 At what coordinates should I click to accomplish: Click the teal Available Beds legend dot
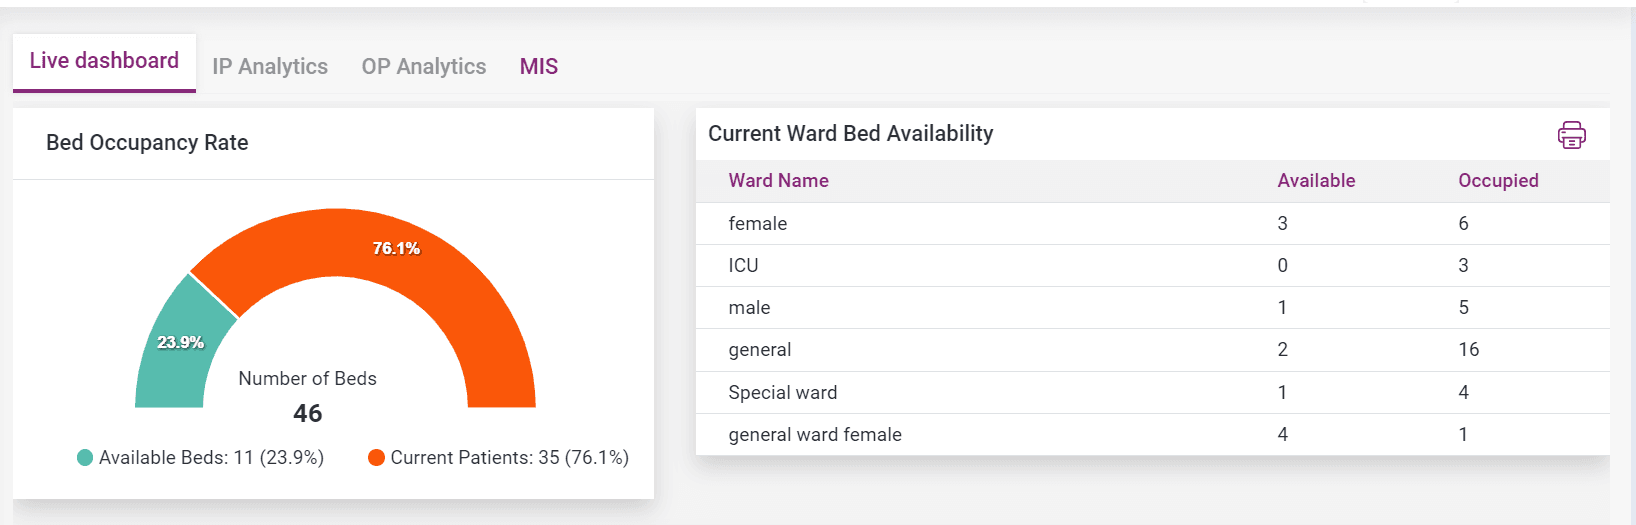point(85,458)
